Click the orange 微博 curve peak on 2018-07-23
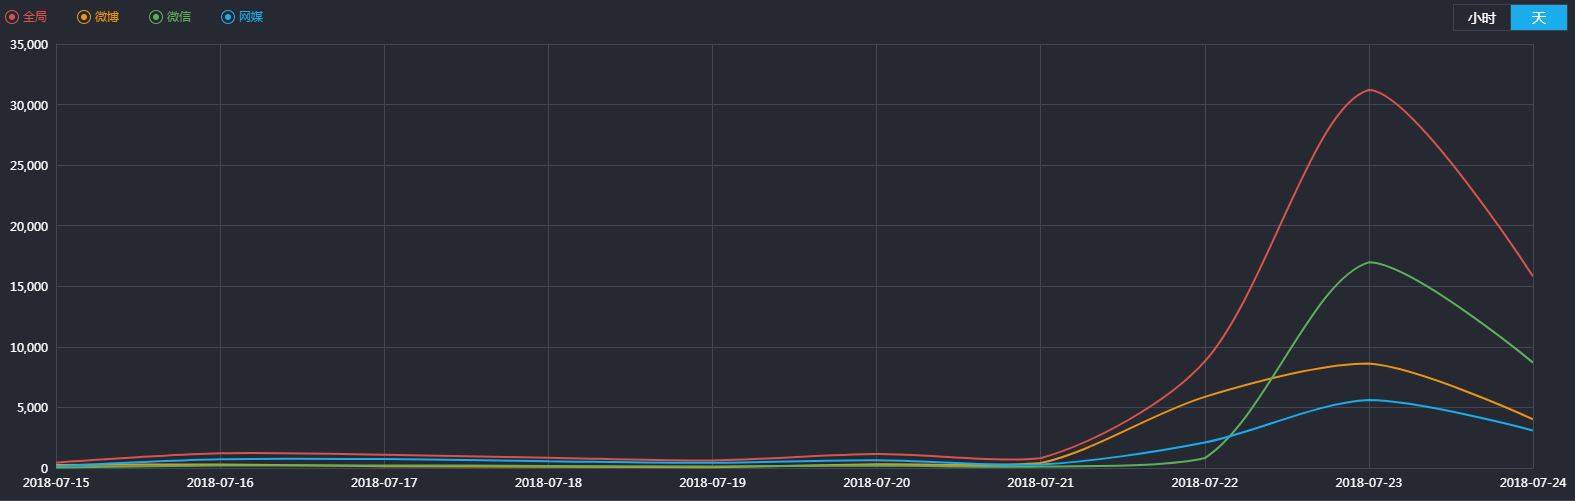 pos(1369,363)
